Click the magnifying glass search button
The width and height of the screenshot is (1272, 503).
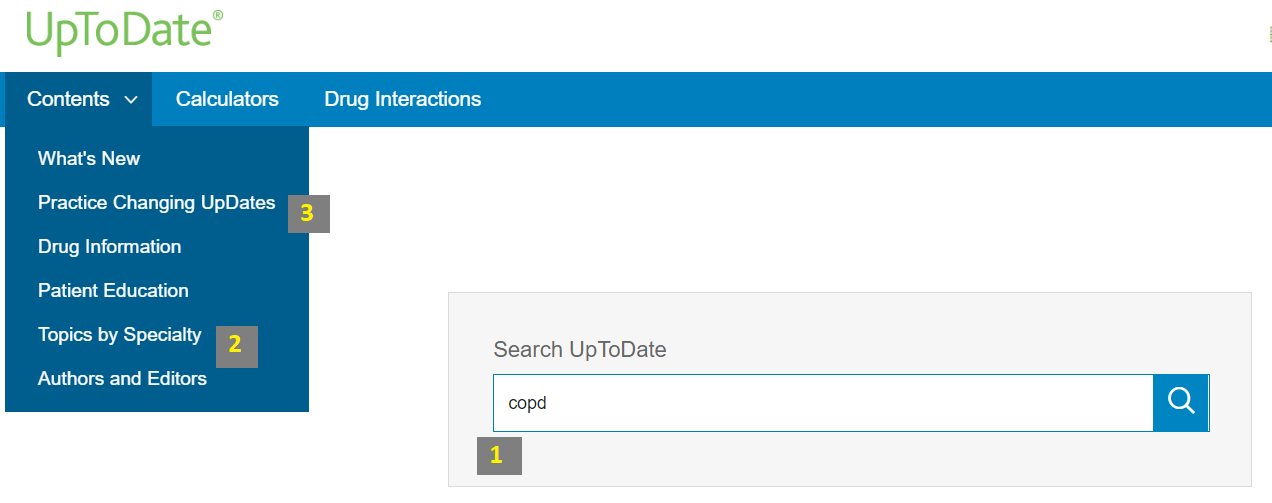point(1181,403)
